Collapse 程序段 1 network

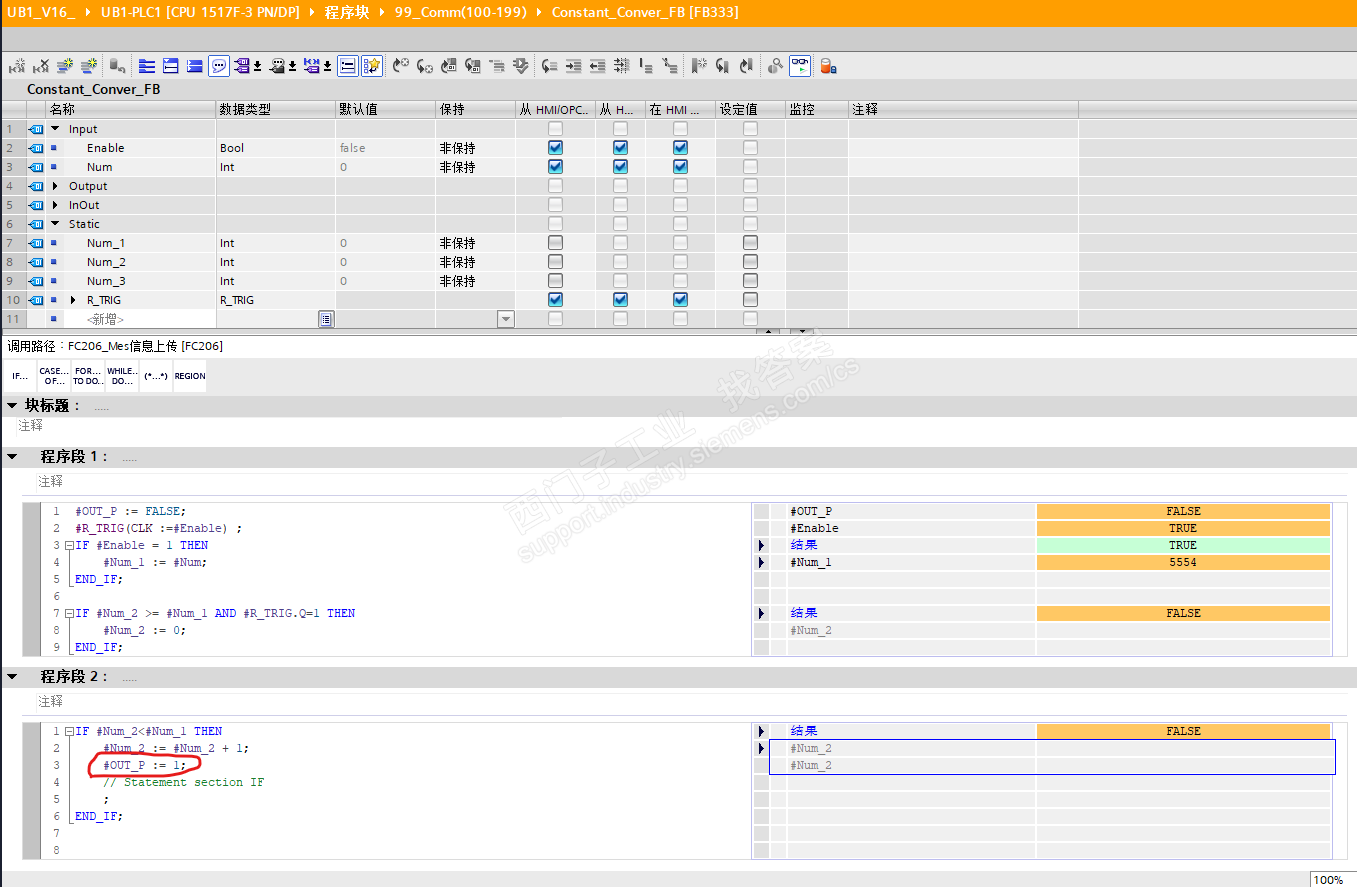coord(12,457)
